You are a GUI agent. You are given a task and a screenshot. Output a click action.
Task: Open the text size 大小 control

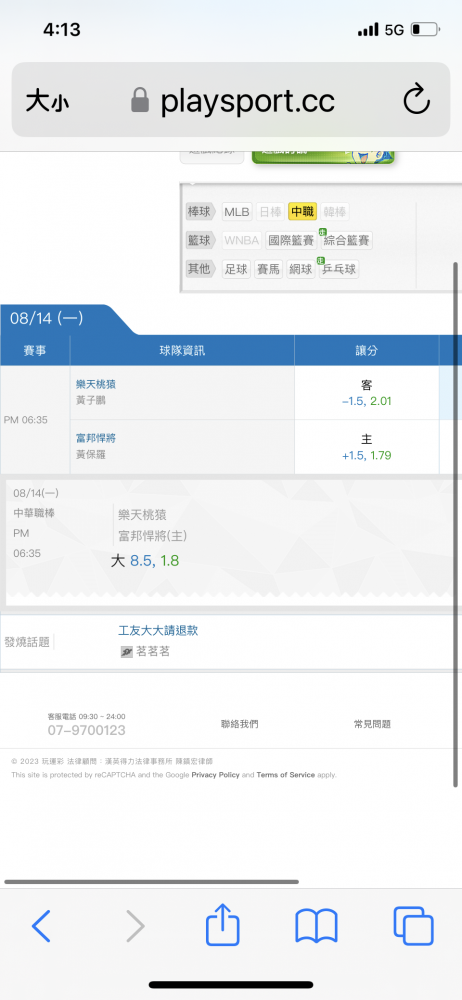click(x=47, y=101)
